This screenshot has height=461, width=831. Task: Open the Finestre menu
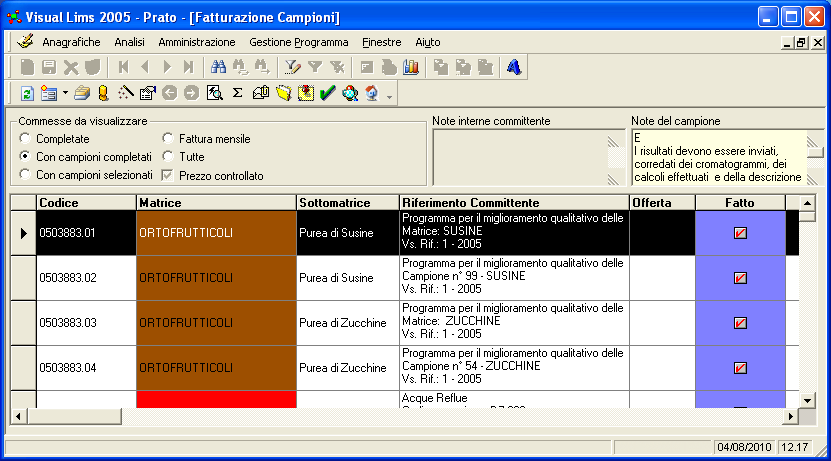tap(382, 42)
